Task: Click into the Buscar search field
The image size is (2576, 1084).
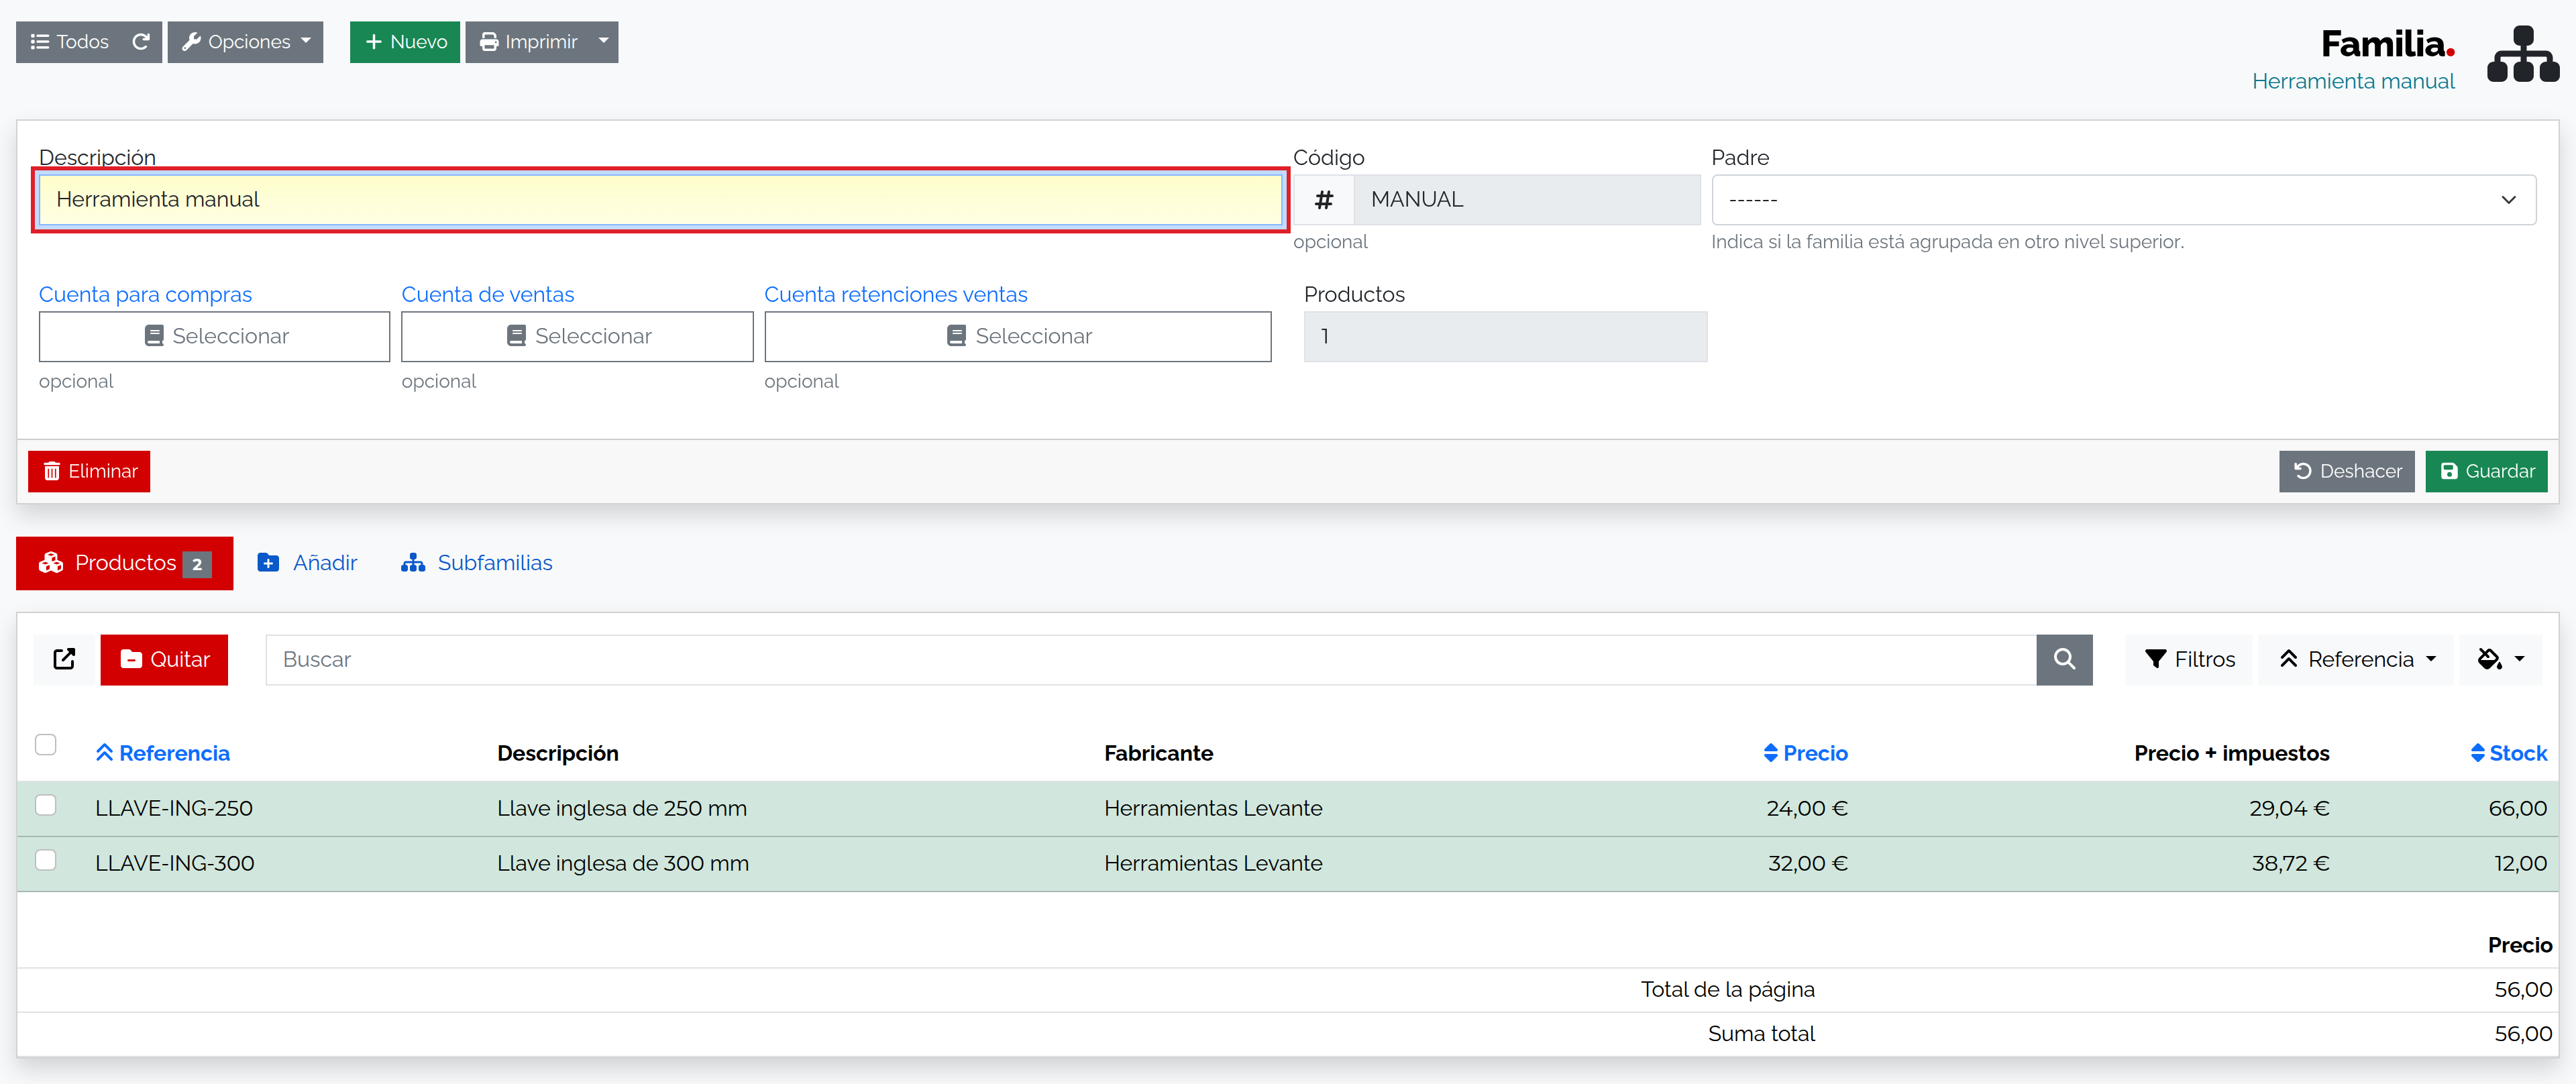Action: tap(1150, 659)
